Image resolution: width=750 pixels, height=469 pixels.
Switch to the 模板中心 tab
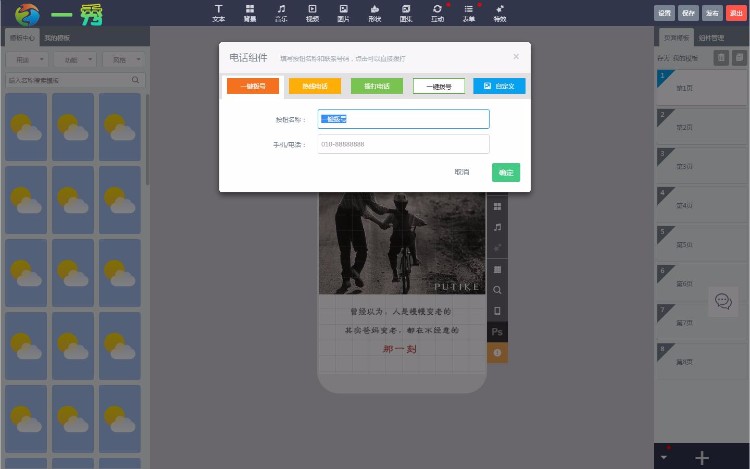point(22,37)
